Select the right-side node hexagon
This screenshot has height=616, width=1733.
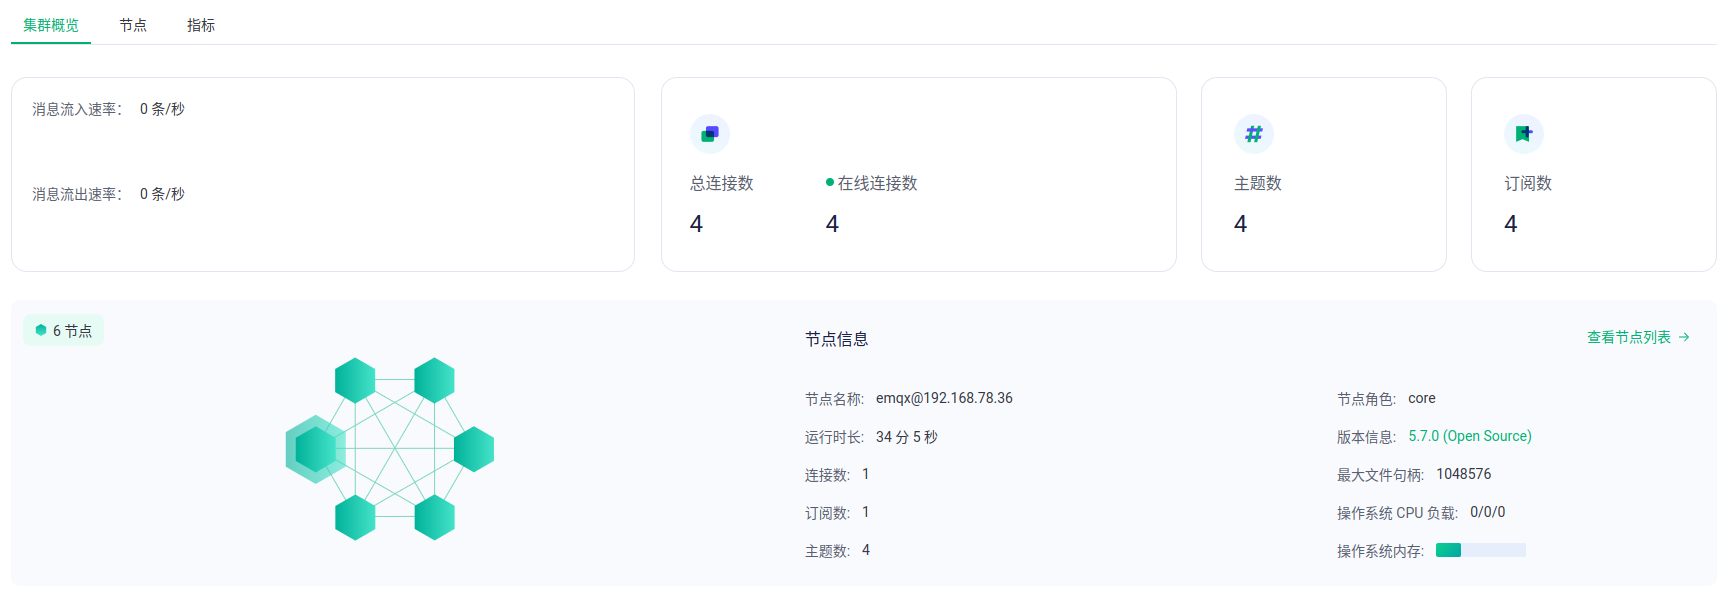tap(474, 449)
